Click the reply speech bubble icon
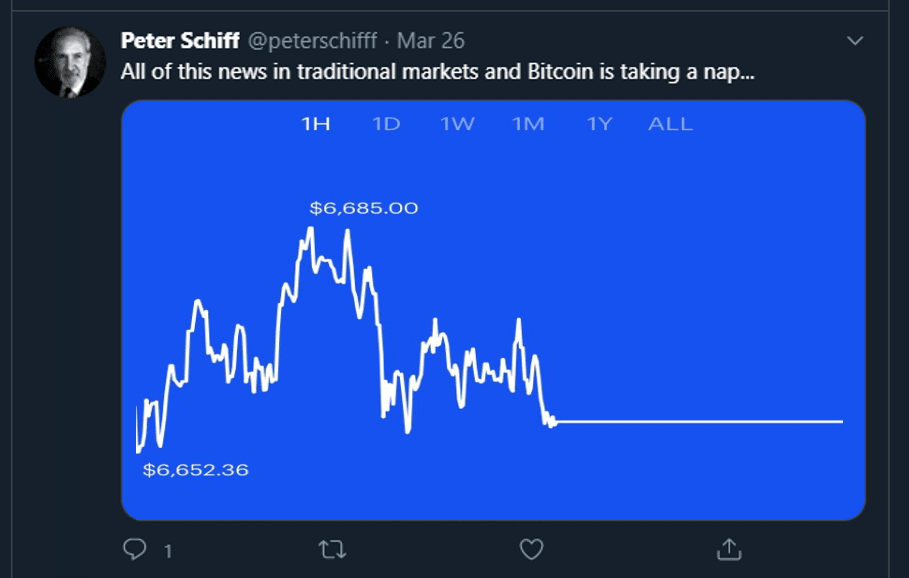The width and height of the screenshot is (909, 578). 134,549
